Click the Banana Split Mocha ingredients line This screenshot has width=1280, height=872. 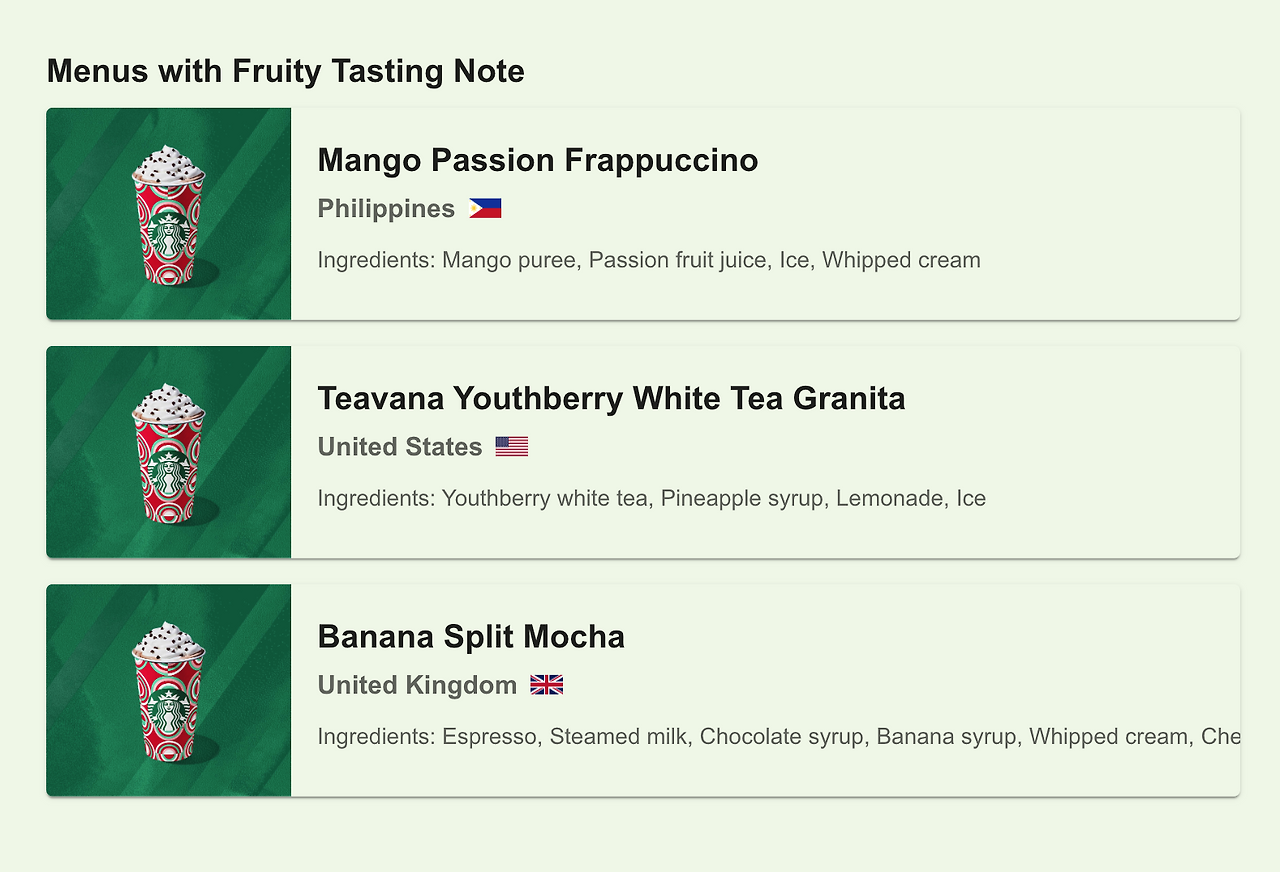(778, 737)
